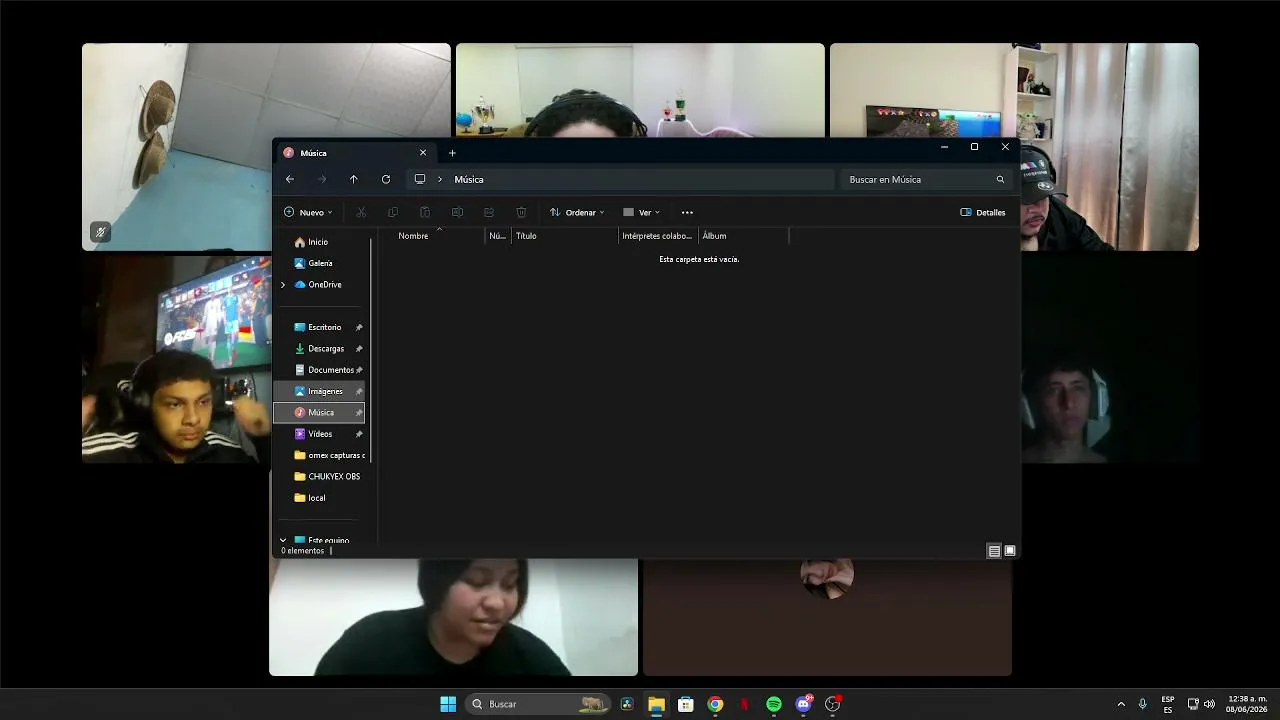
Task: Close the Música tab
Action: click(423, 153)
